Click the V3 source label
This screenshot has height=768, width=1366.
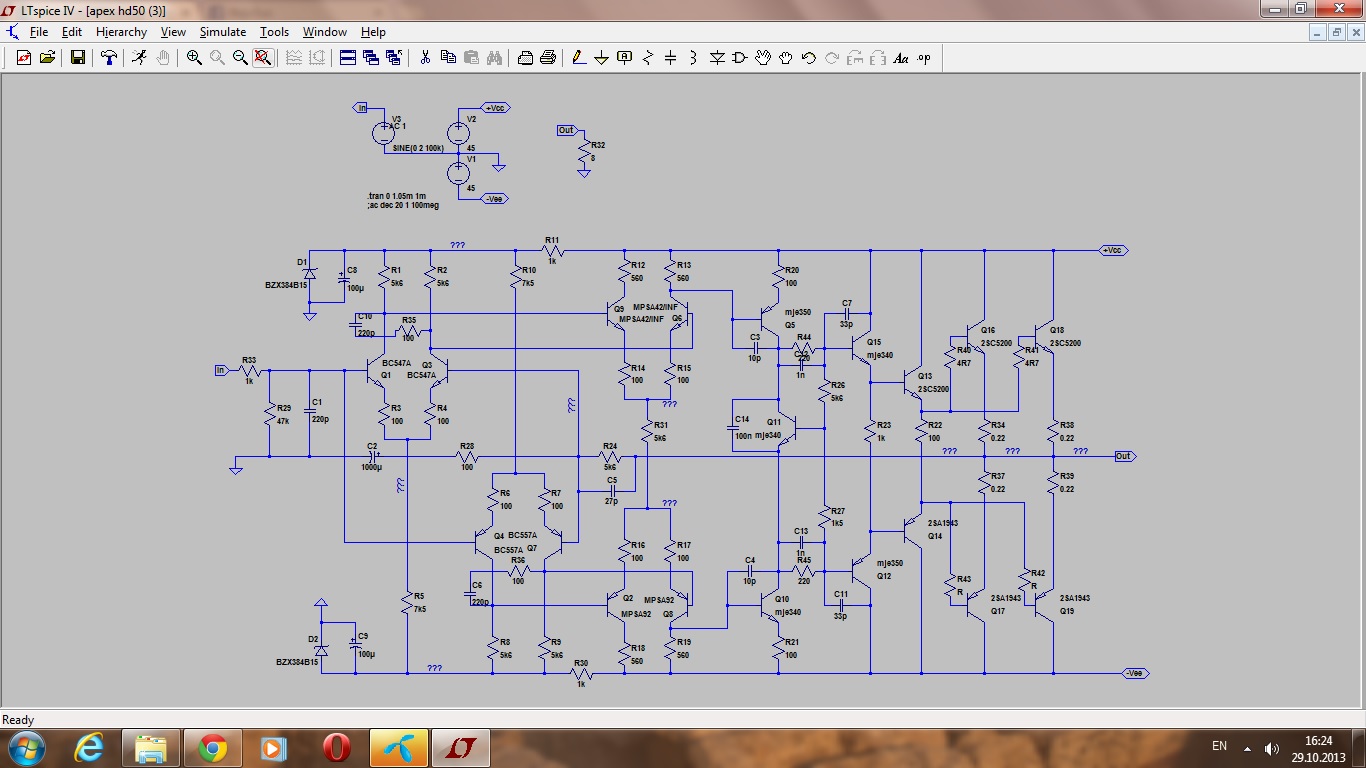click(x=396, y=119)
